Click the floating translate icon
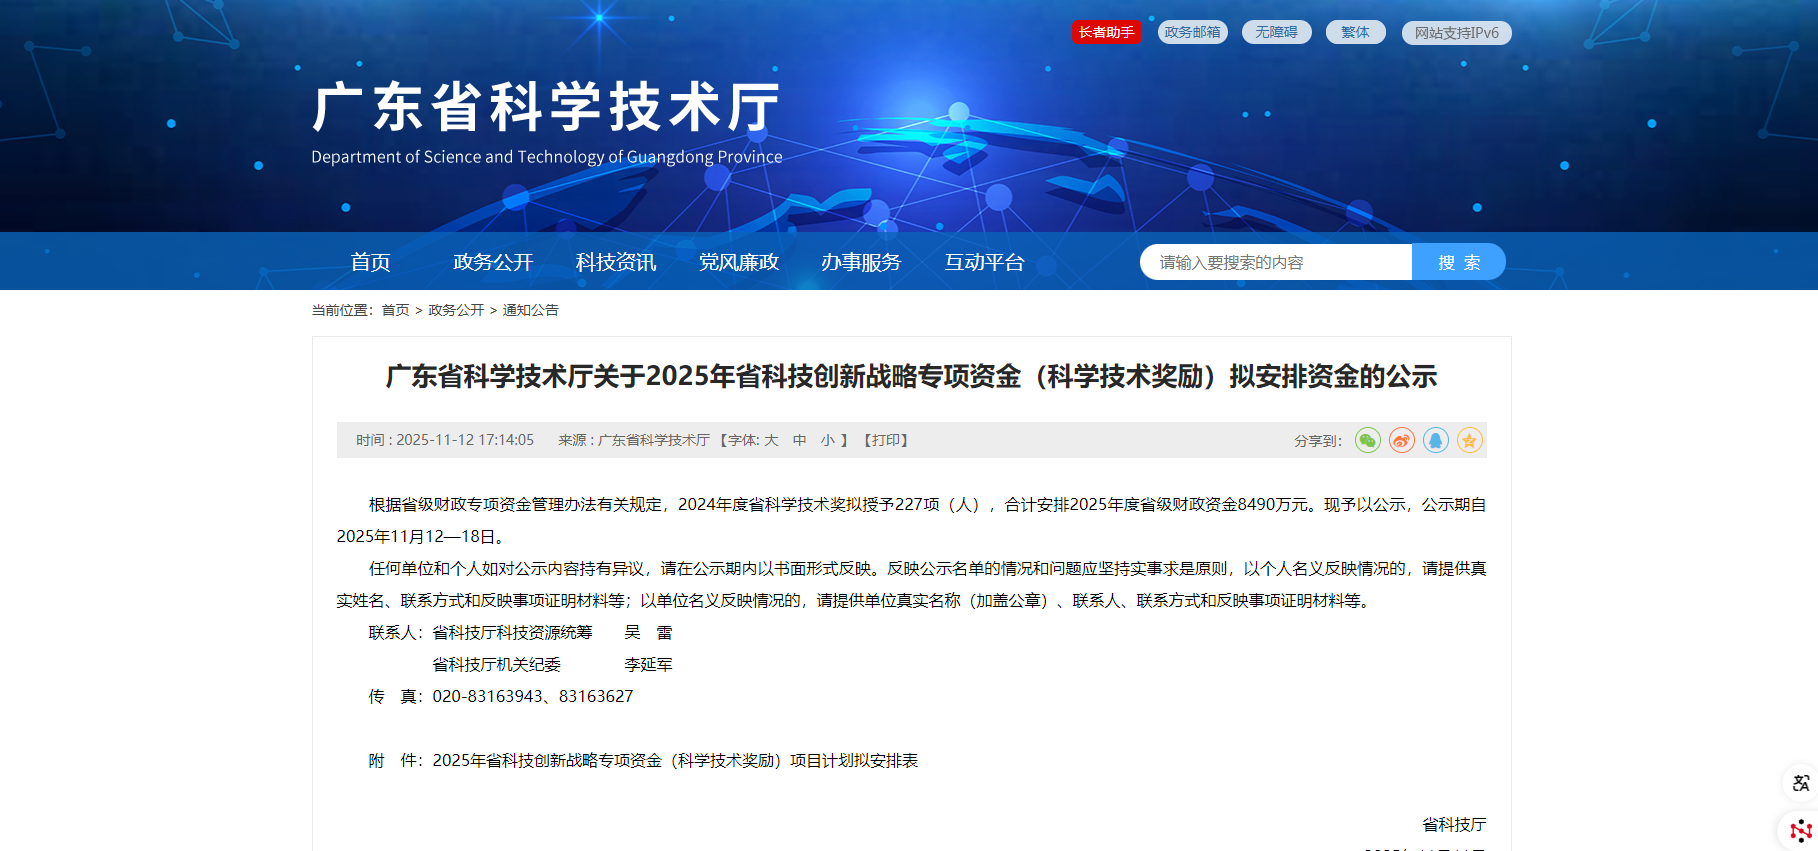 [x=1800, y=783]
